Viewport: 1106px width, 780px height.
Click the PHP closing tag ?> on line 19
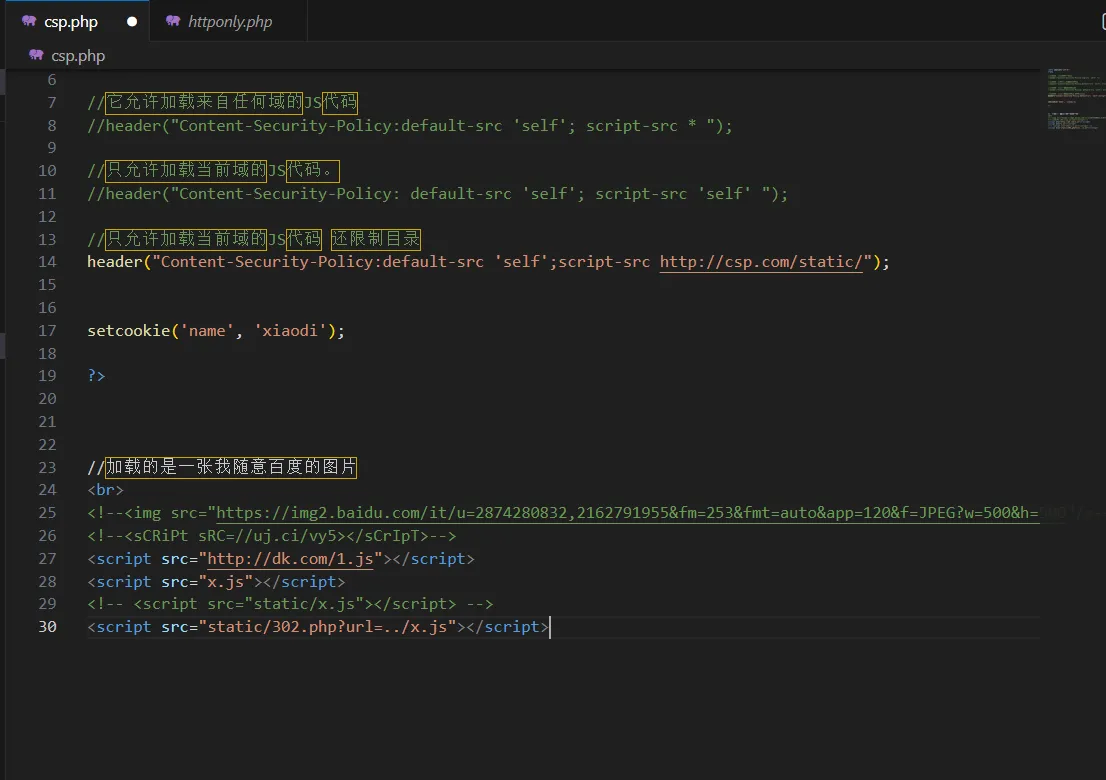click(96, 376)
